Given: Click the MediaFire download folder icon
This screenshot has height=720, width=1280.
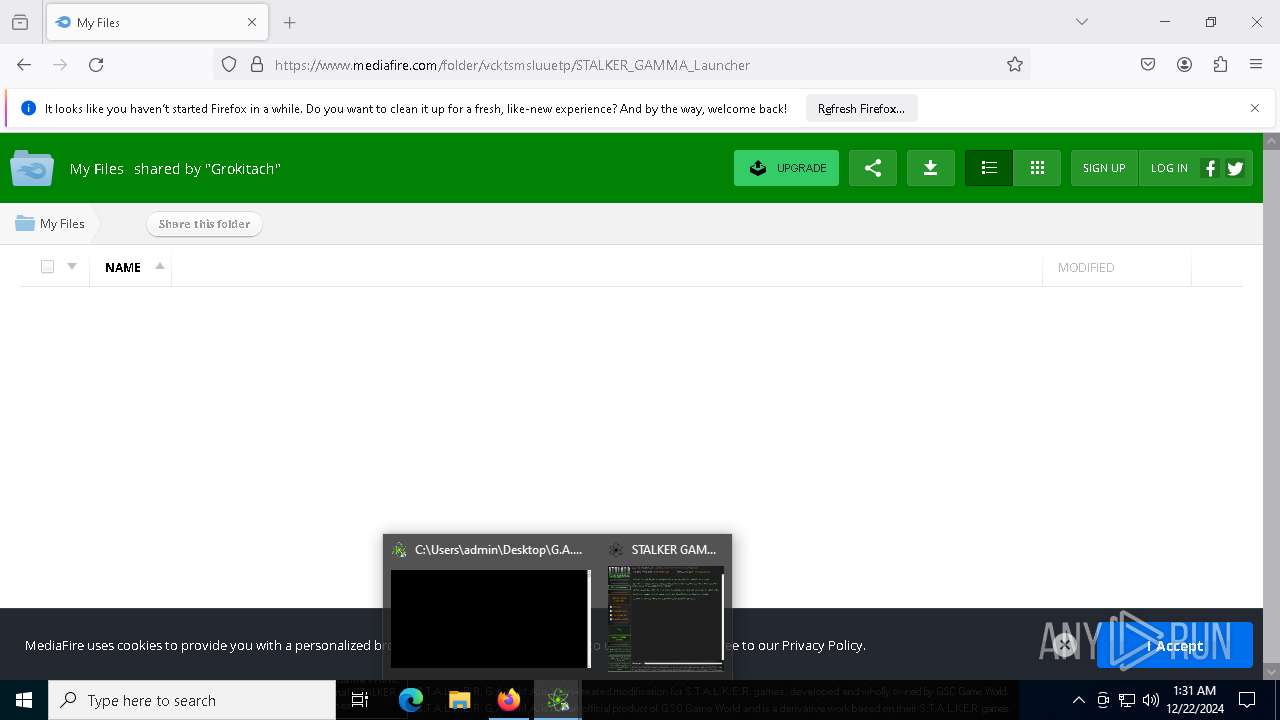Looking at the screenshot, I should pyautogui.click(x=930, y=168).
